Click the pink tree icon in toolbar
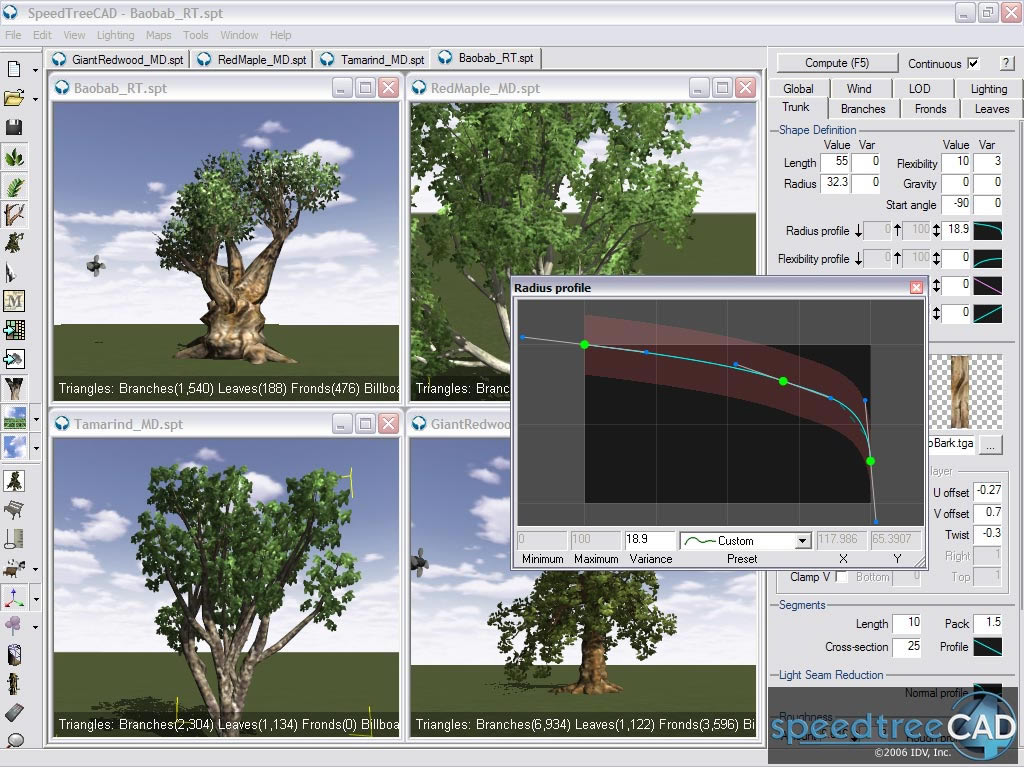 pos(14,626)
